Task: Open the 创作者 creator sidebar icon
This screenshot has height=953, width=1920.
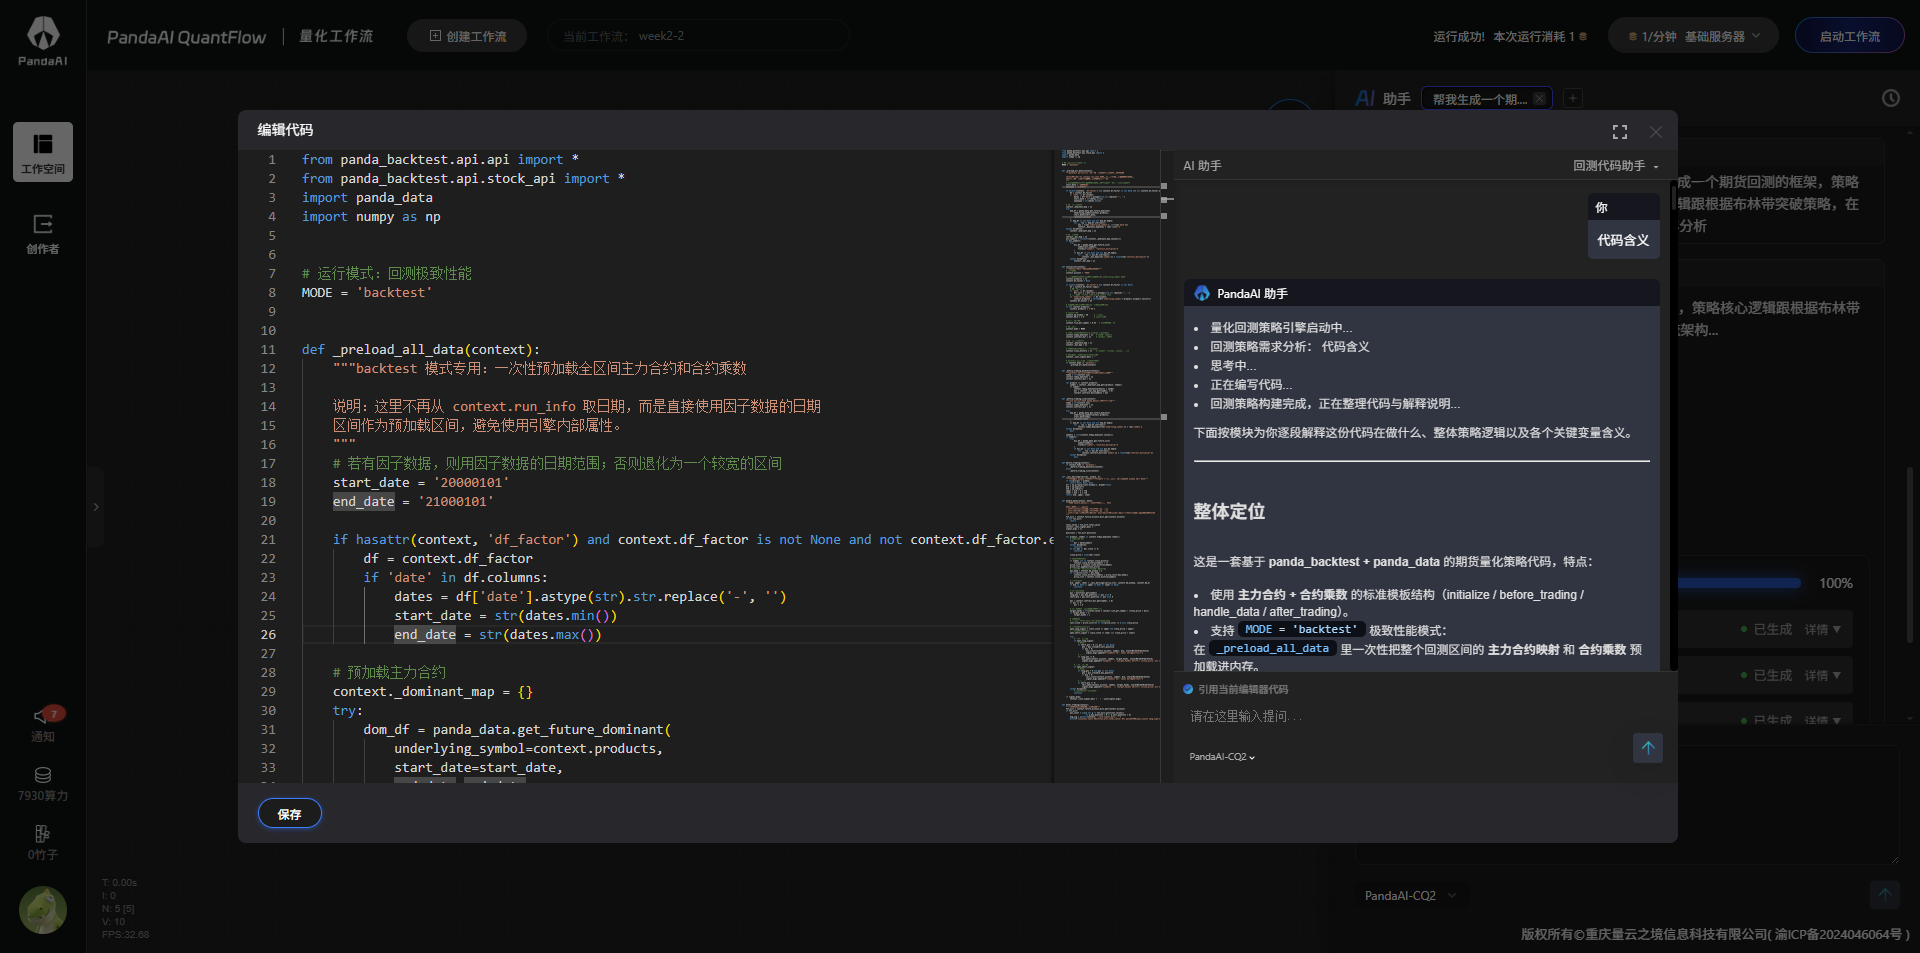Action: (43, 234)
